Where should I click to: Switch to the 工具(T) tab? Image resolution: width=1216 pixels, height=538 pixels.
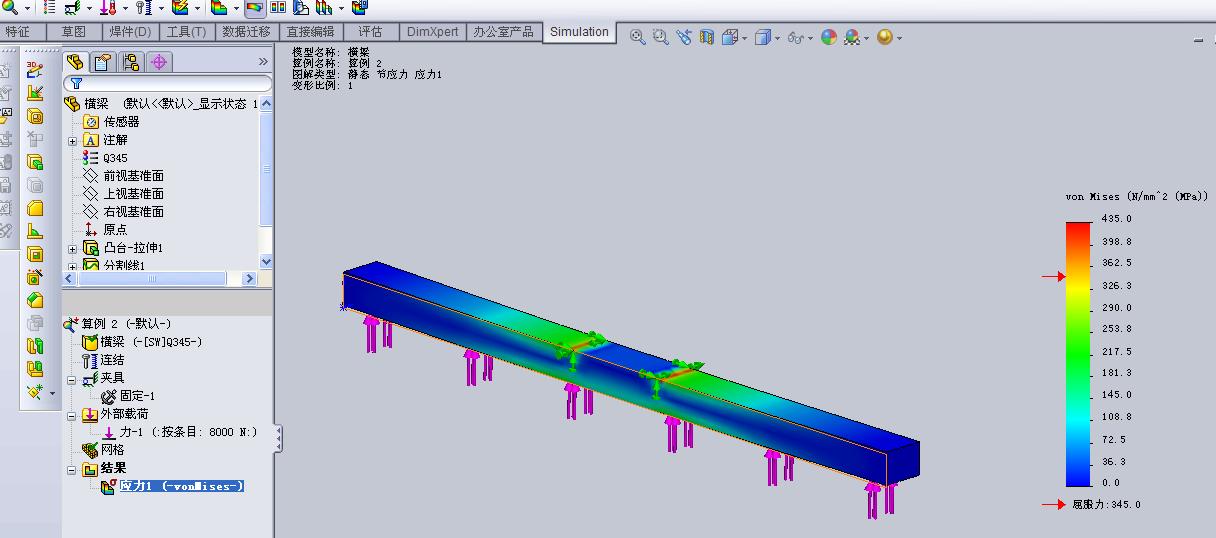(x=186, y=32)
